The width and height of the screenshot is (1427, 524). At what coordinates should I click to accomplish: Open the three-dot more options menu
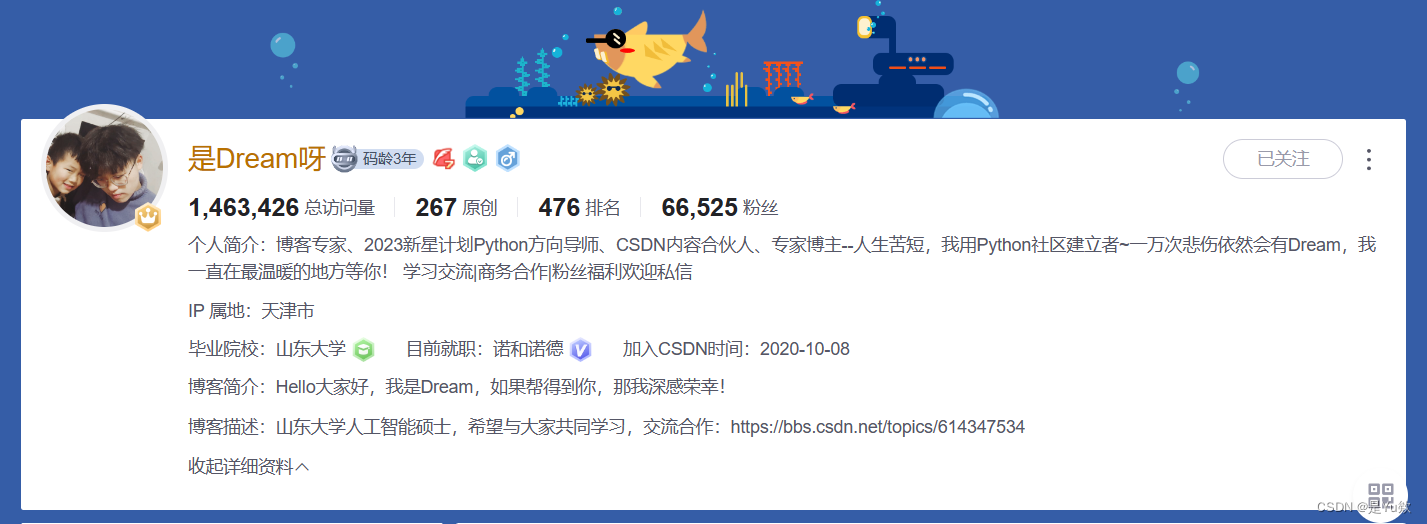click(1369, 159)
